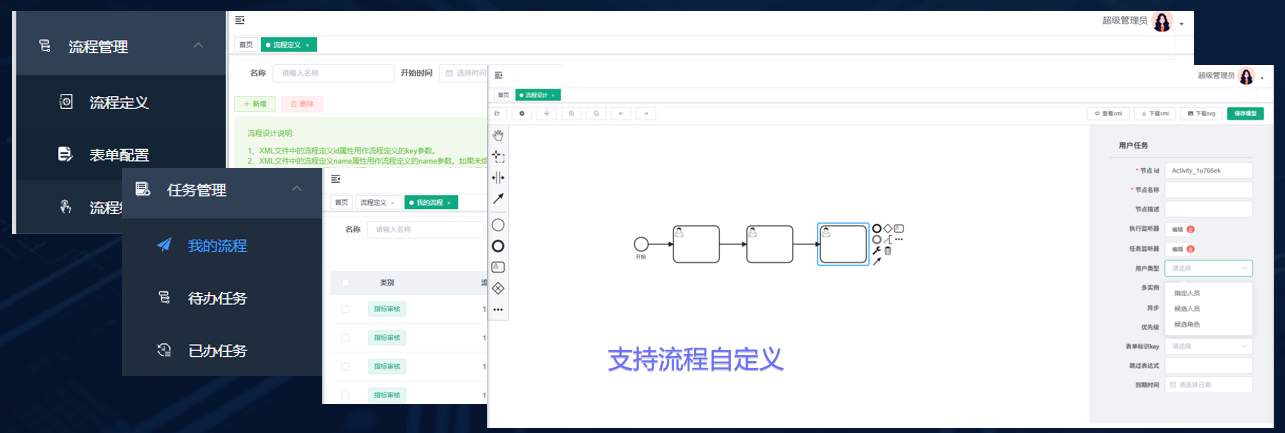Expand the 表单标识key dropdown
Image resolution: width=1285 pixels, height=433 pixels.
1208,346
